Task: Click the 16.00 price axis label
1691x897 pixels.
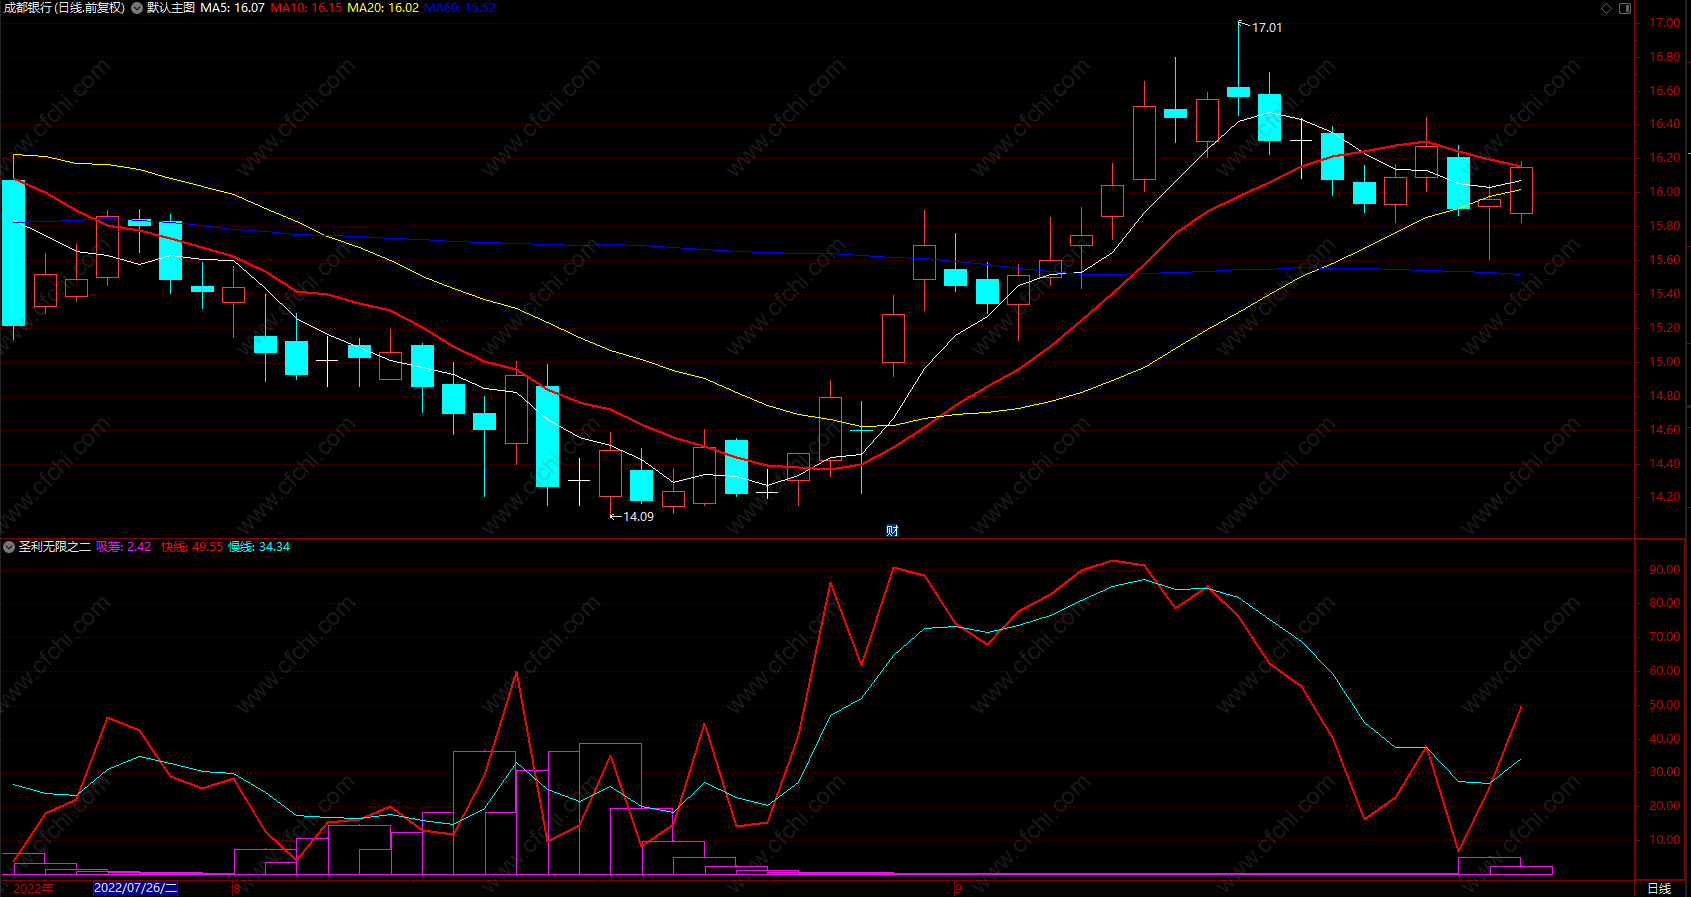Action: tap(1665, 192)
